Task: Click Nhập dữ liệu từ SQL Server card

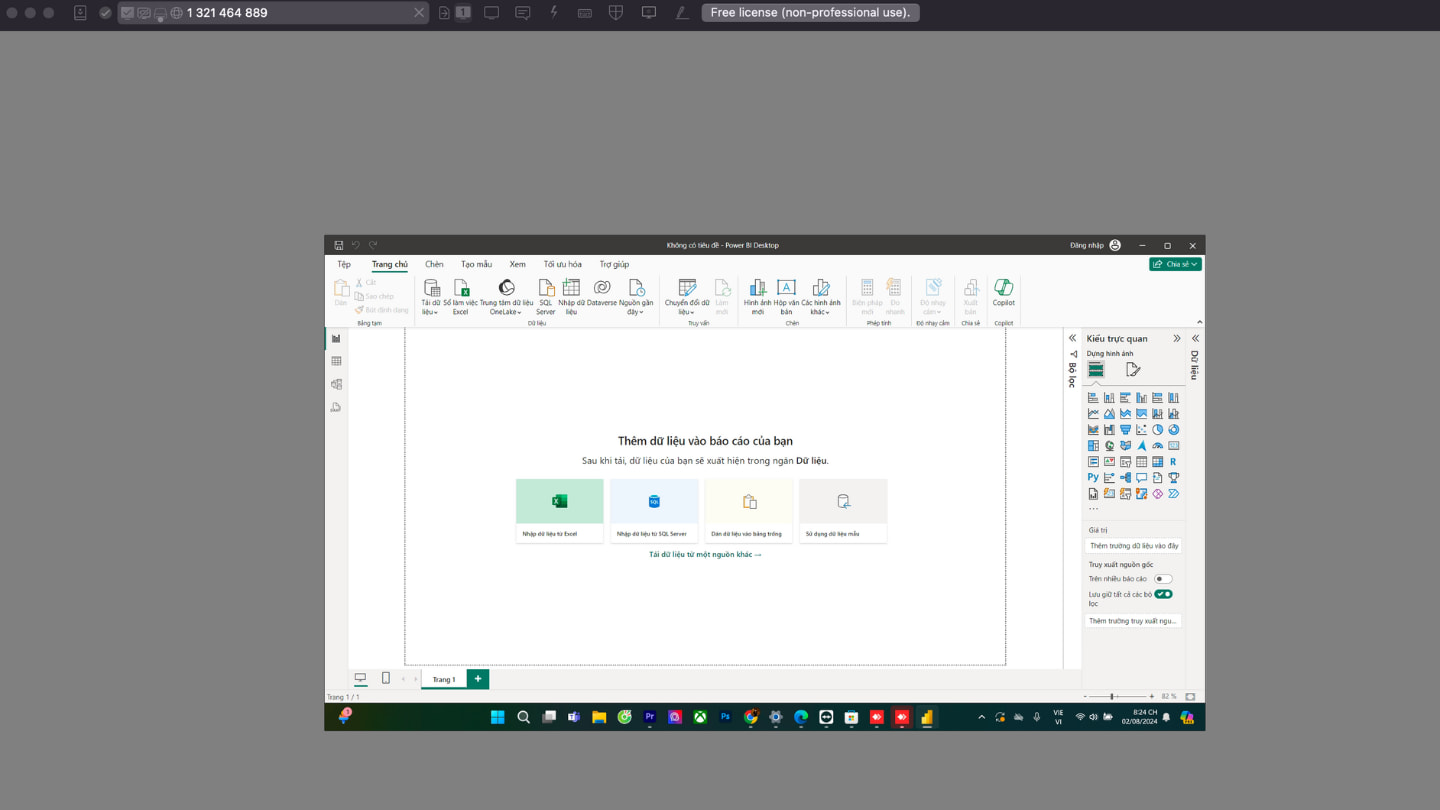Action: tap(654, 511)
